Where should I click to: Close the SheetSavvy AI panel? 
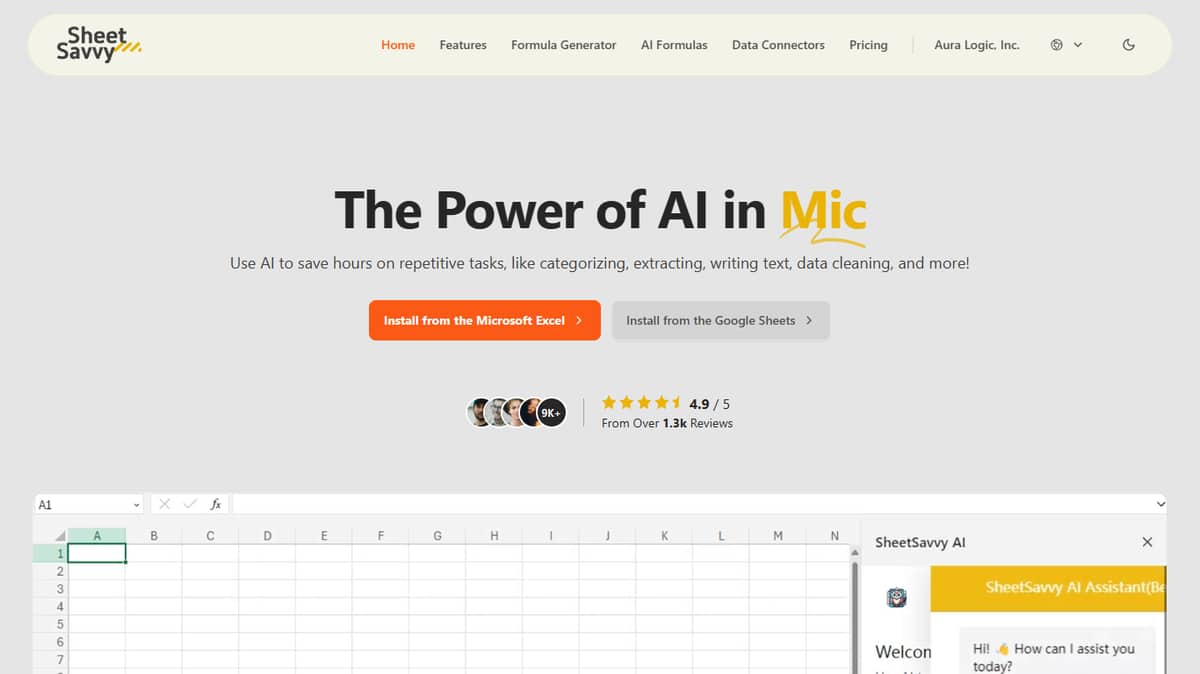point(1147,542)
